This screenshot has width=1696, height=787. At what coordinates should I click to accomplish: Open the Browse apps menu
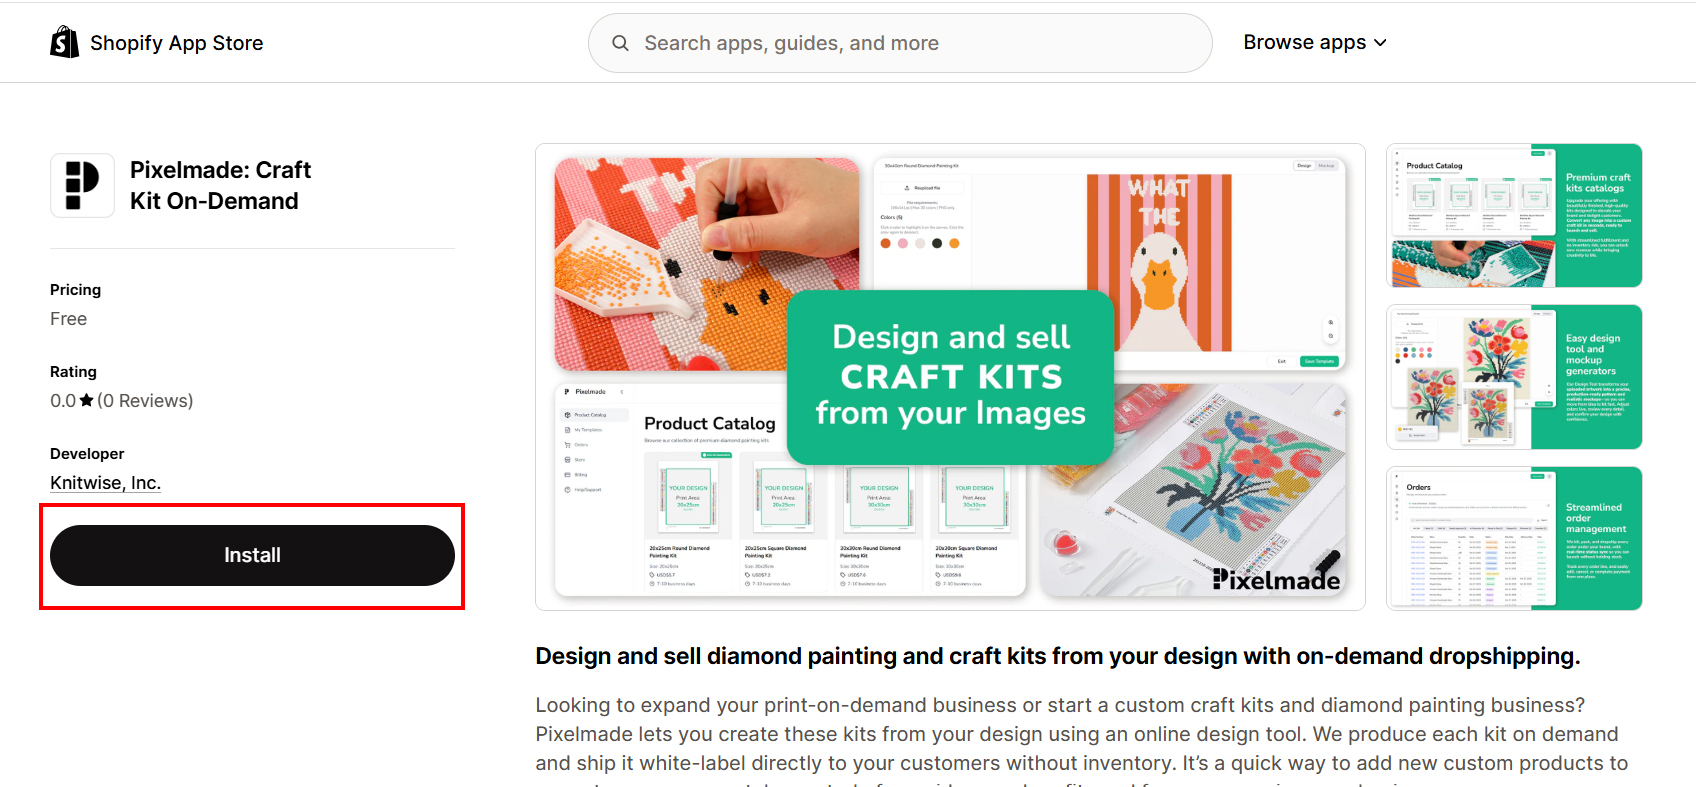pos(1315,42)
